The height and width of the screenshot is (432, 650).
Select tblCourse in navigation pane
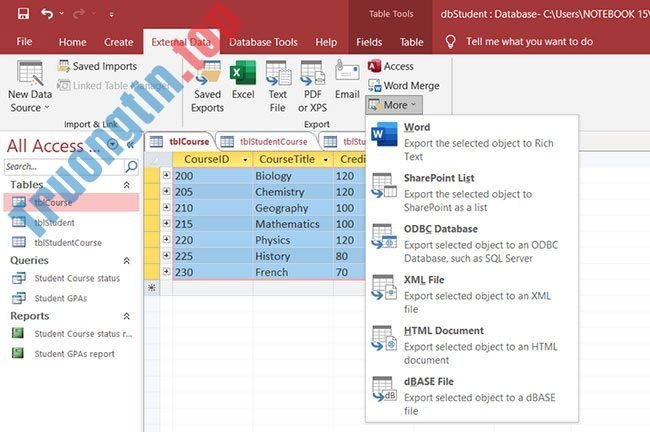[x=71, y=202]
